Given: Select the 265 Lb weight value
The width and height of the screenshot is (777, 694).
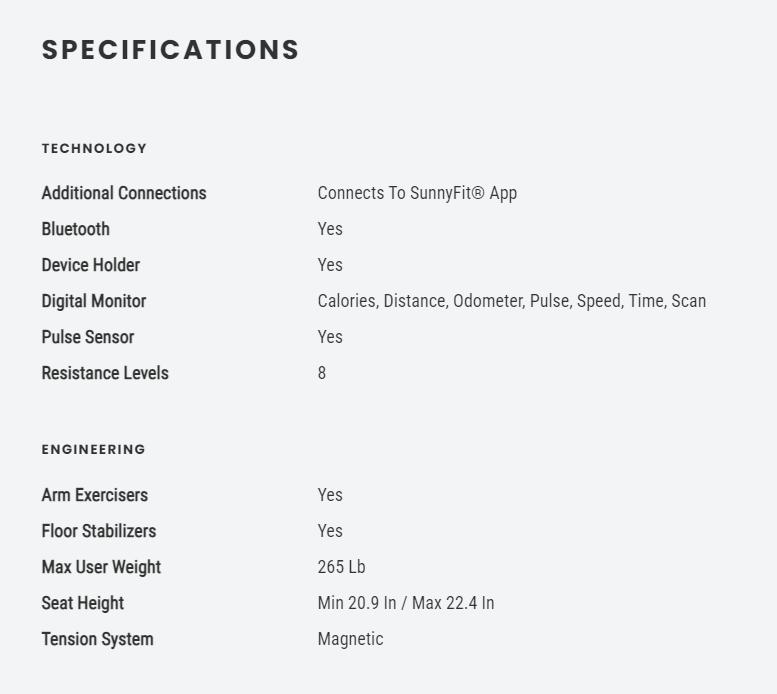Looking at the screenshot, I should (341, 567).
